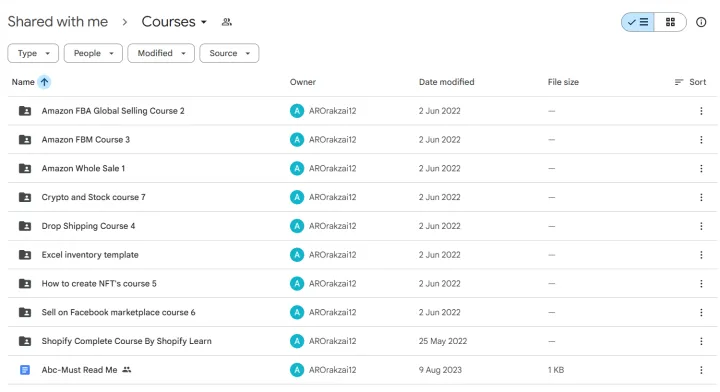Open the Courses folder dropdown
The height and width of the screenshot is (392, 720).
174,22
